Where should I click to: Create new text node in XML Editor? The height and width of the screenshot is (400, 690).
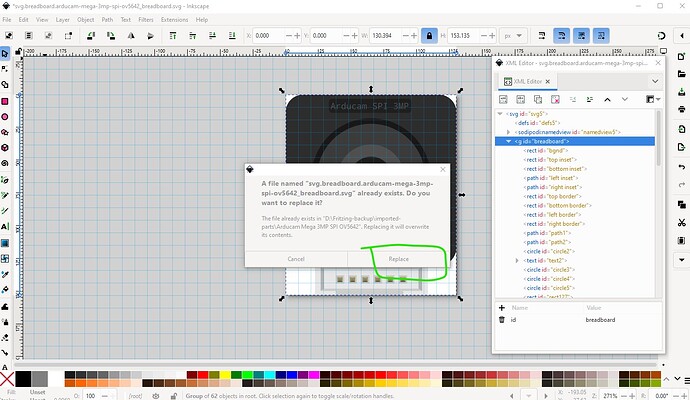[x=521, y=99]
